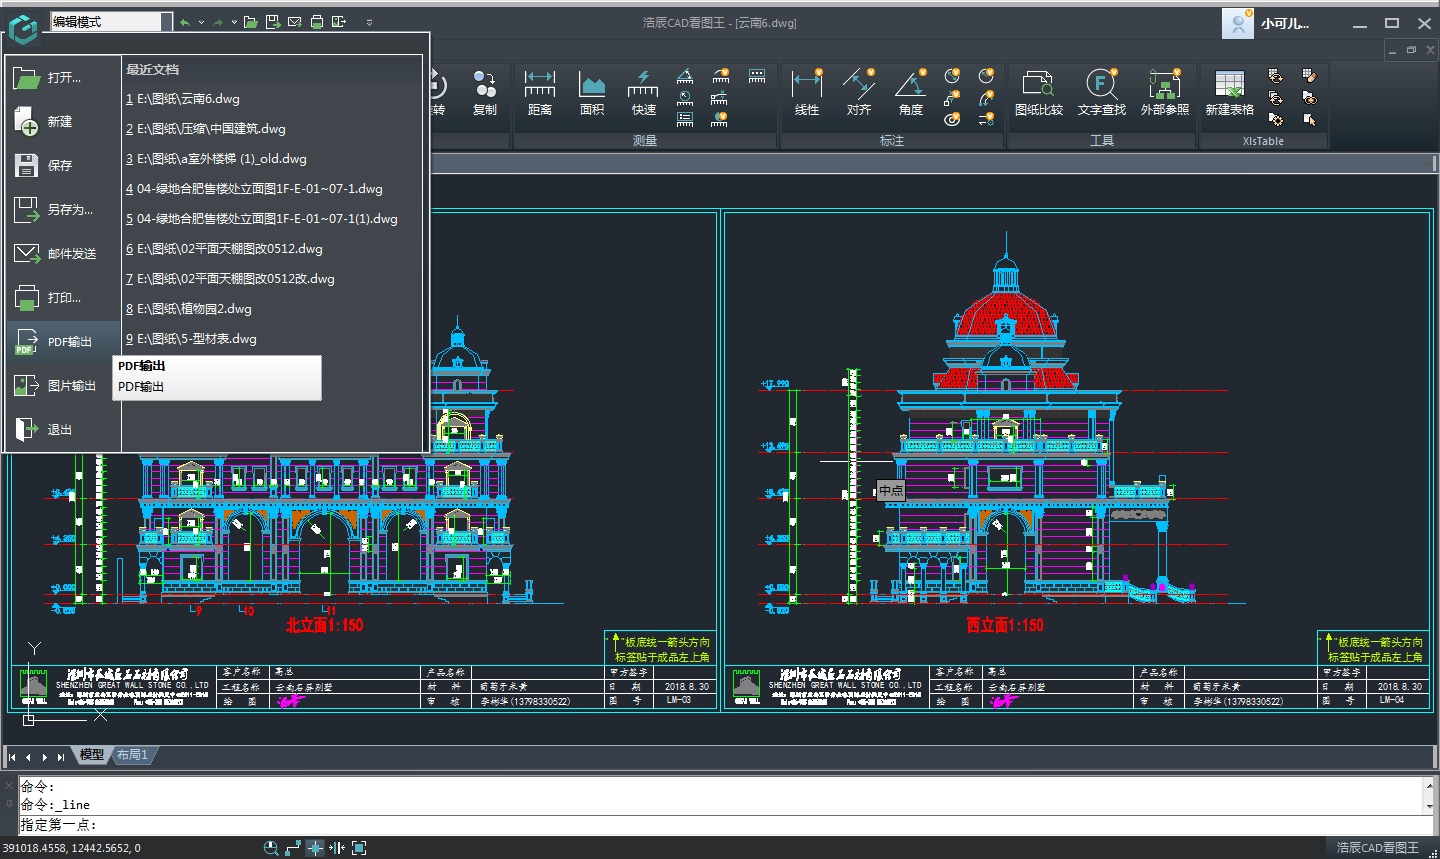Click the 打印 (Print) entry in app menu

62,297
